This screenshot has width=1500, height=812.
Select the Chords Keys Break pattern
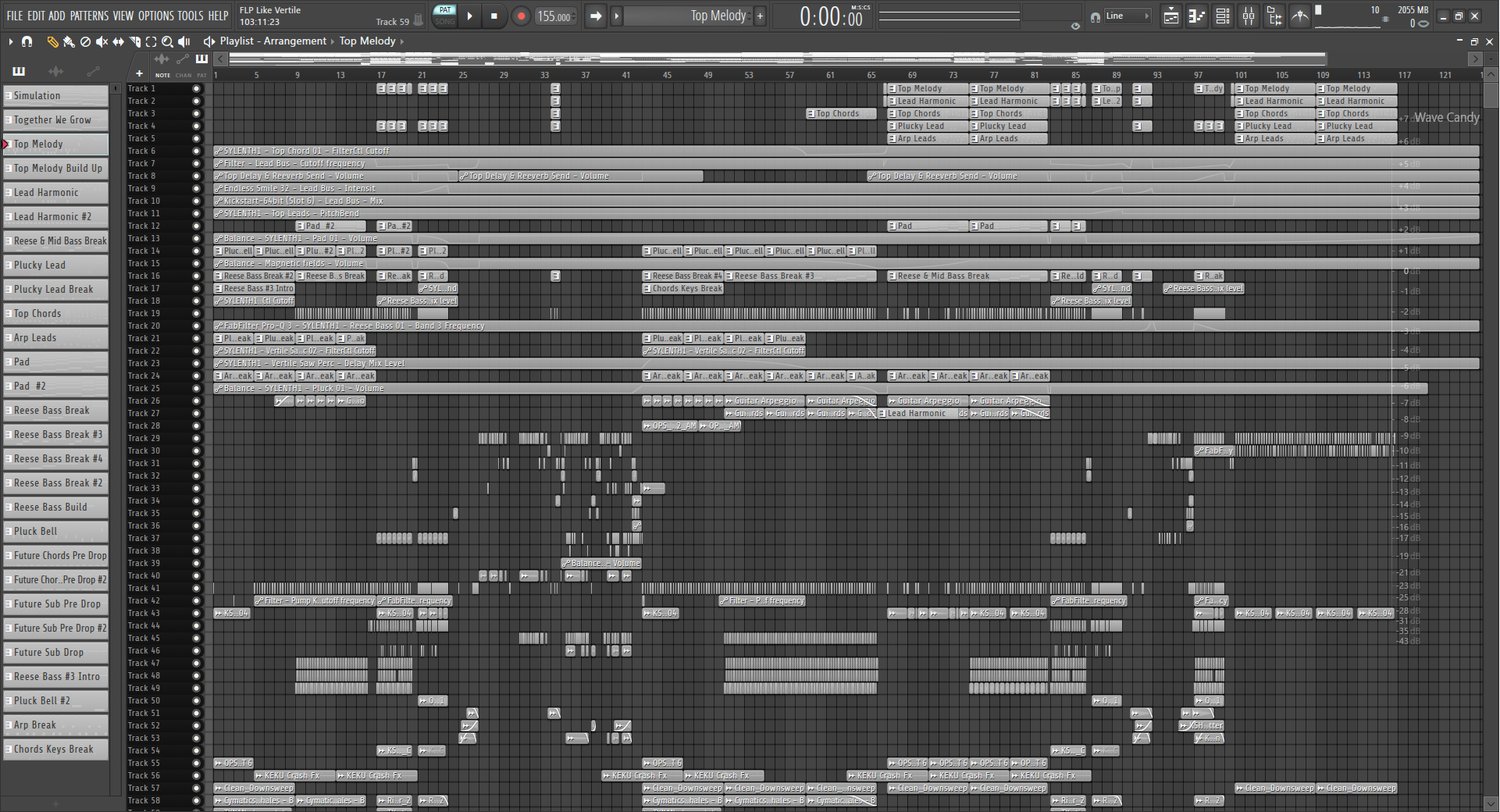point(56,749)
